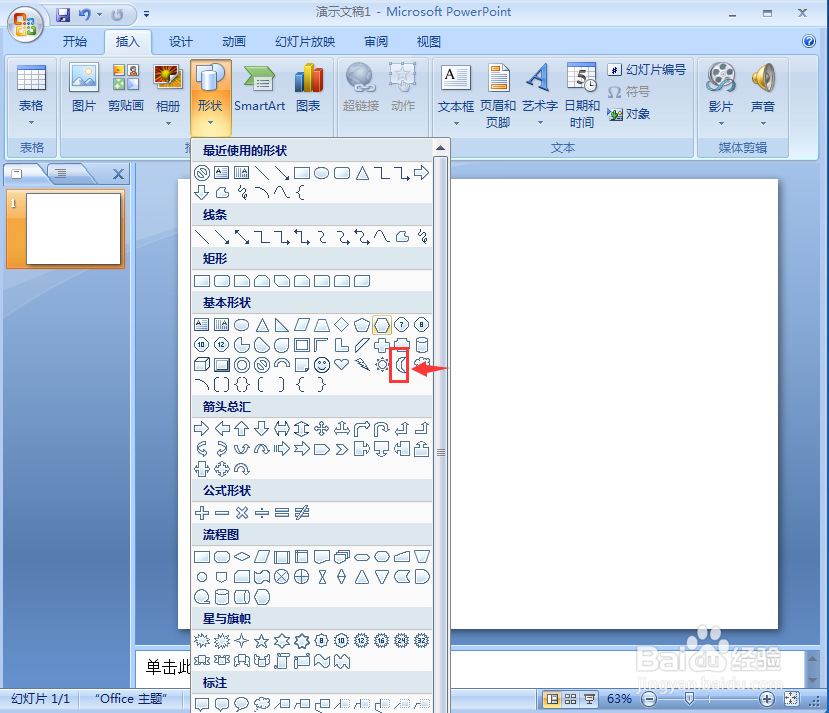Start slide show from status bar
Image resolution: width=829 pixels, height=713 pixels.
pos(589,699)
